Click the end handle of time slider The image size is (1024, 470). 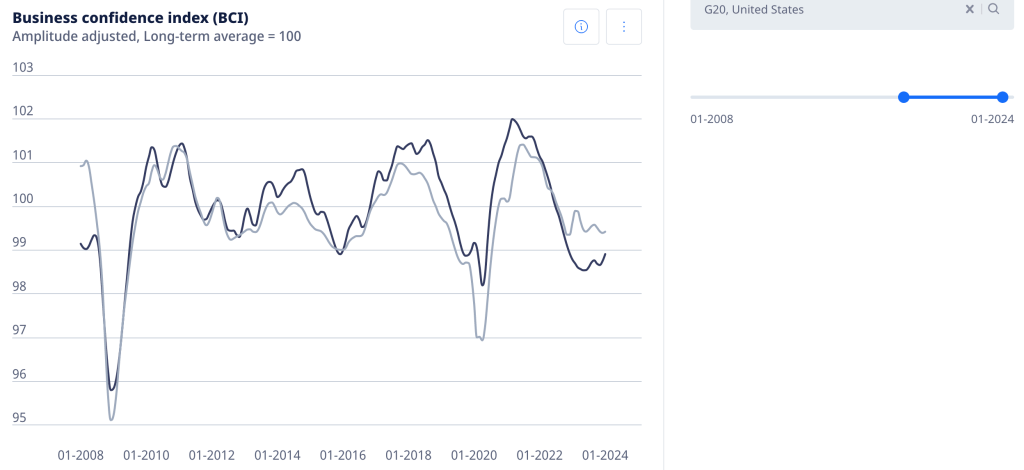pyautogui.click(x=1003, y=97)
